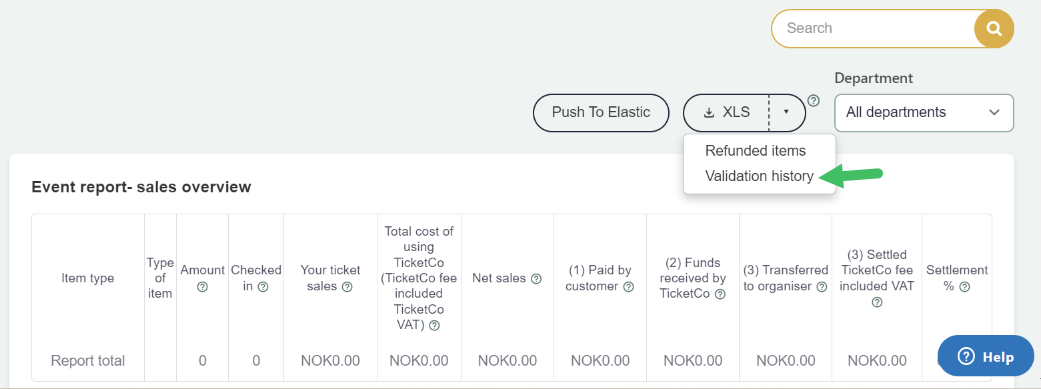Open the blue Help widget

click(x=985, y=356)
